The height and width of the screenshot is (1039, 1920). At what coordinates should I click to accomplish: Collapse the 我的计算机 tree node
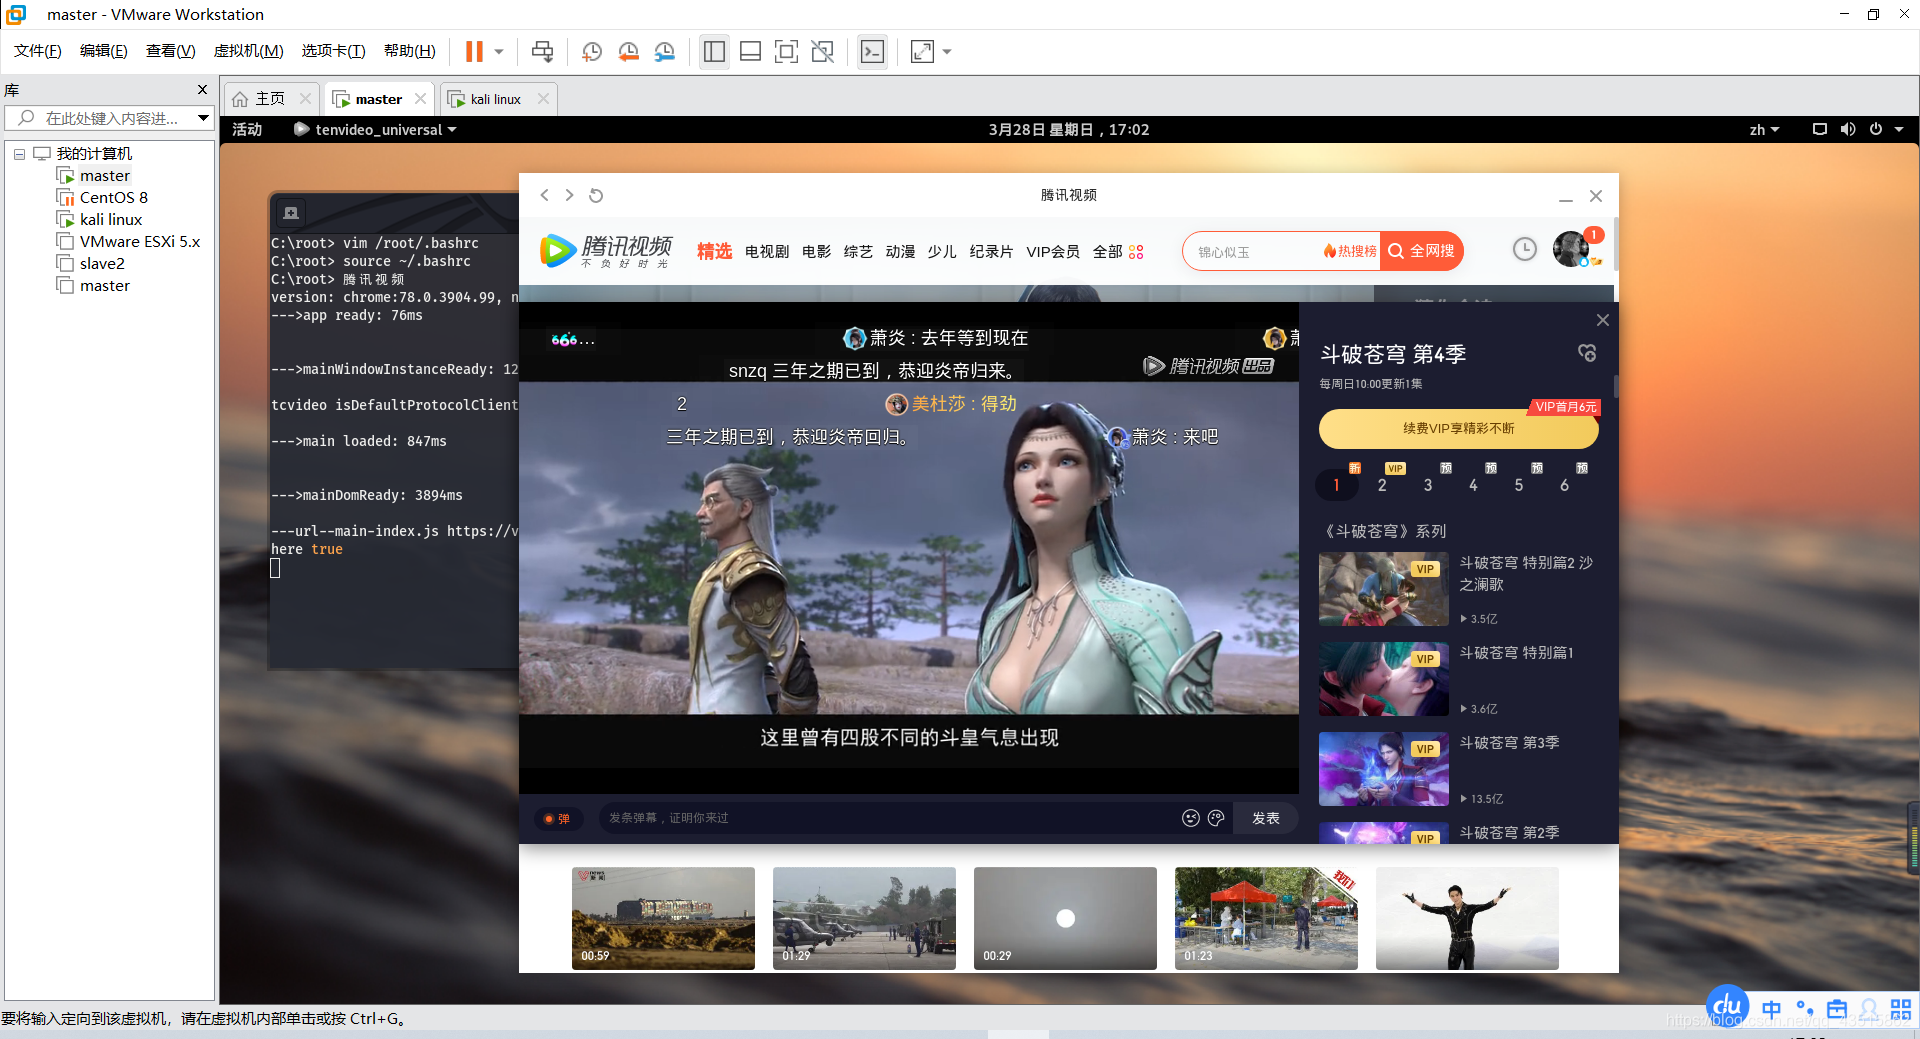coord(19,154)
